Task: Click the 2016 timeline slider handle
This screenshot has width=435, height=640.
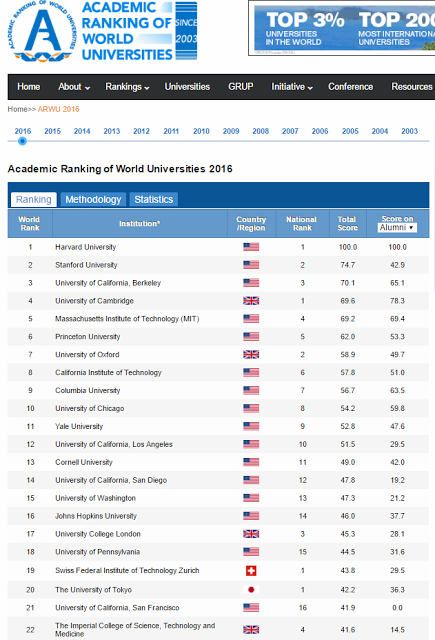Action: 22,141
